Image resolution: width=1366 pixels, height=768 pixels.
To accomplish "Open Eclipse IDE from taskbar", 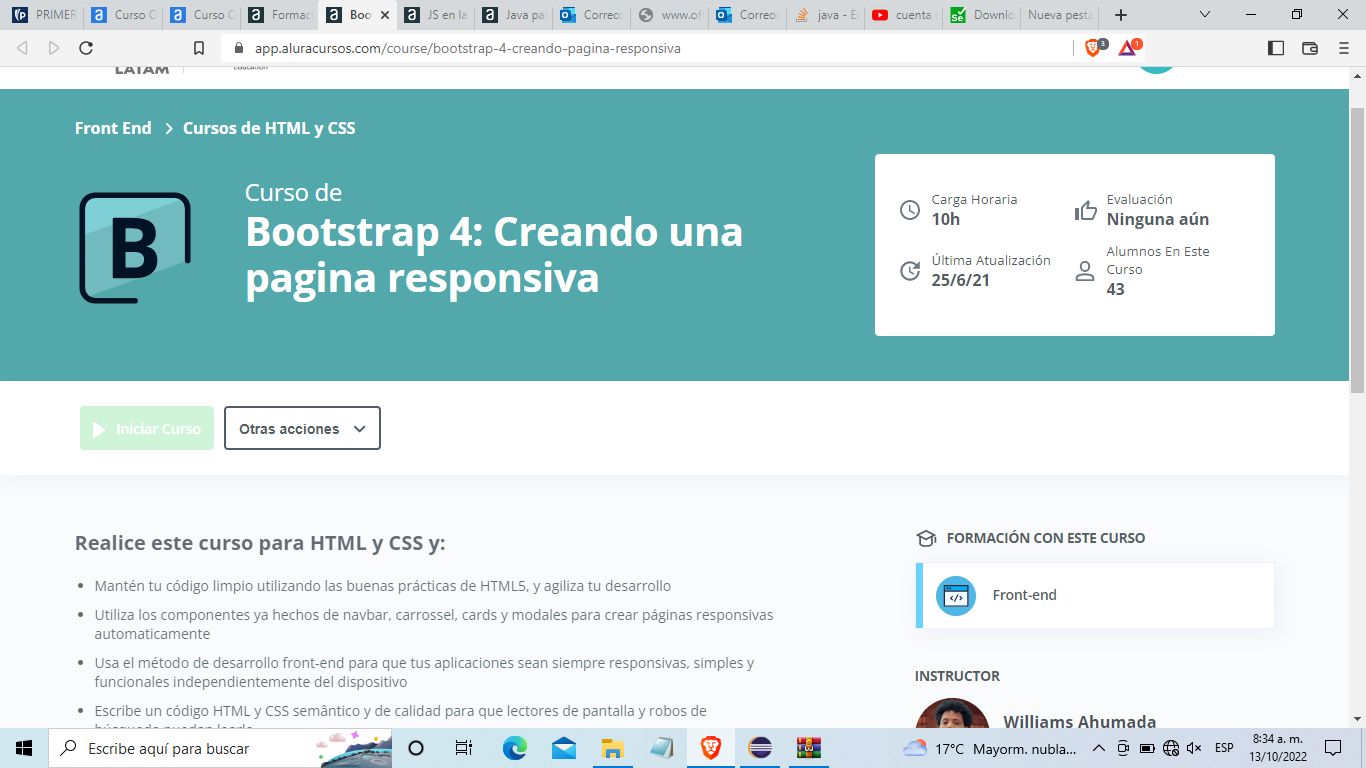I will pyautogui.click(x=760, y=748).
